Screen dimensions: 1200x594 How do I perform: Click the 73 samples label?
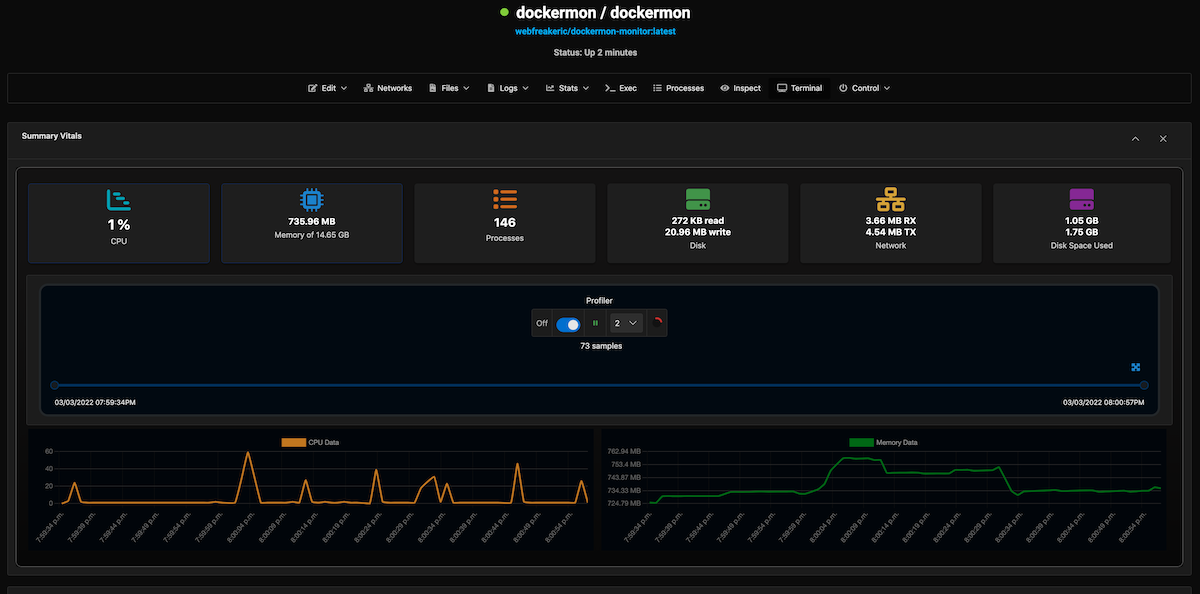pyautogui.click(x=600, y=346)
